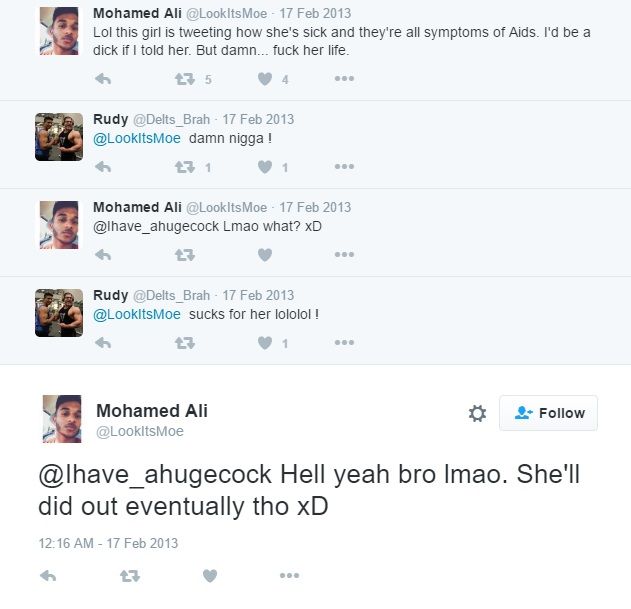This screenshot has width=631, height=609.
Task: Reply to 'sucks for her lololol' tweet
Action: coord(103,343)
